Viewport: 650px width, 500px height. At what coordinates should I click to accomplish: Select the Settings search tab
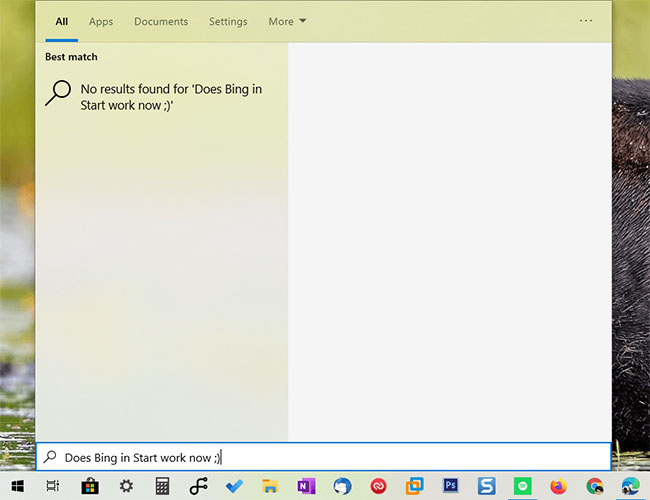tap(228, 22)
